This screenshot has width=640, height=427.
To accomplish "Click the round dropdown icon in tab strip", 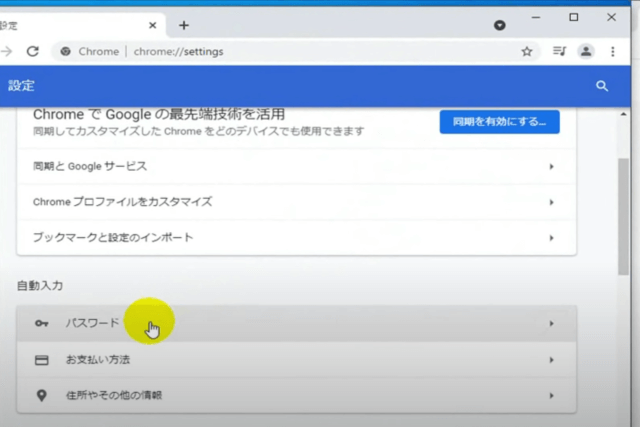I will [x=500, y=25].
